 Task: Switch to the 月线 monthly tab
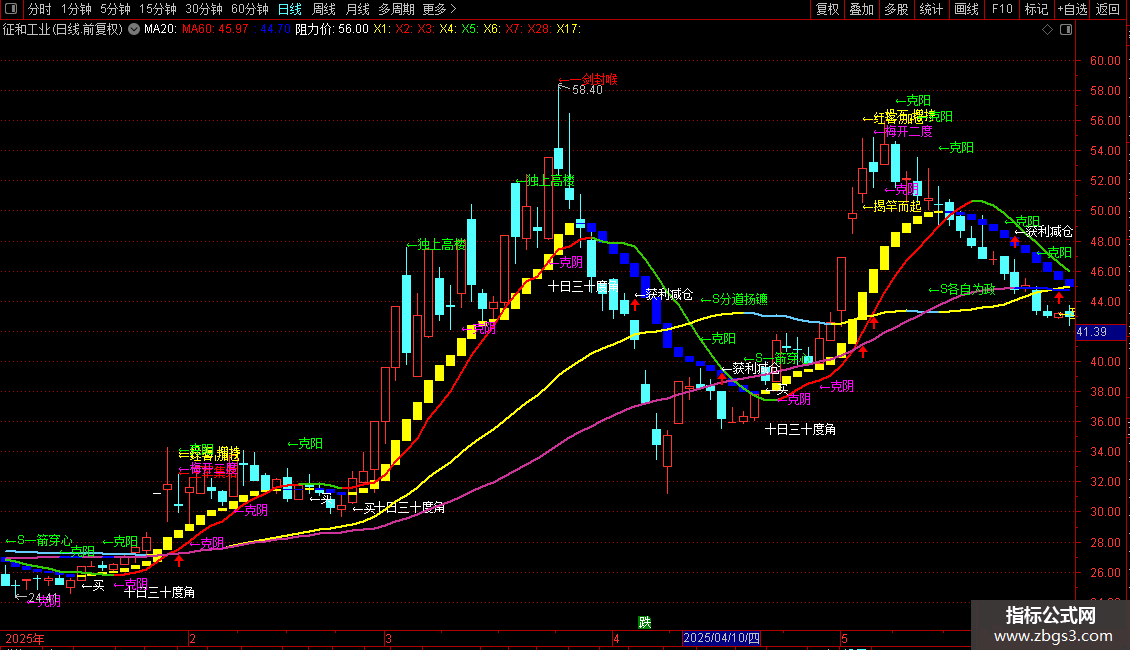pos(357,9)
